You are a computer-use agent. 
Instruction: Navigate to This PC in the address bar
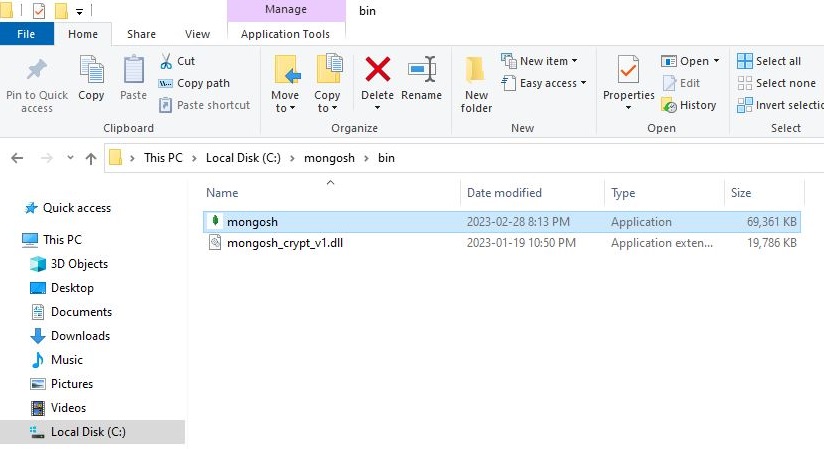click(x=163, y=158)
